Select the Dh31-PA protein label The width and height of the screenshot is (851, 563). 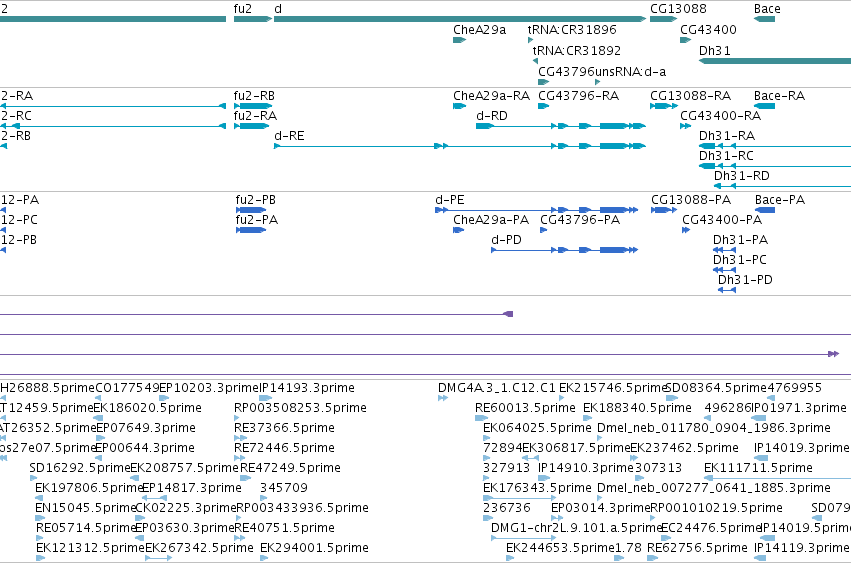click(740, 240)
